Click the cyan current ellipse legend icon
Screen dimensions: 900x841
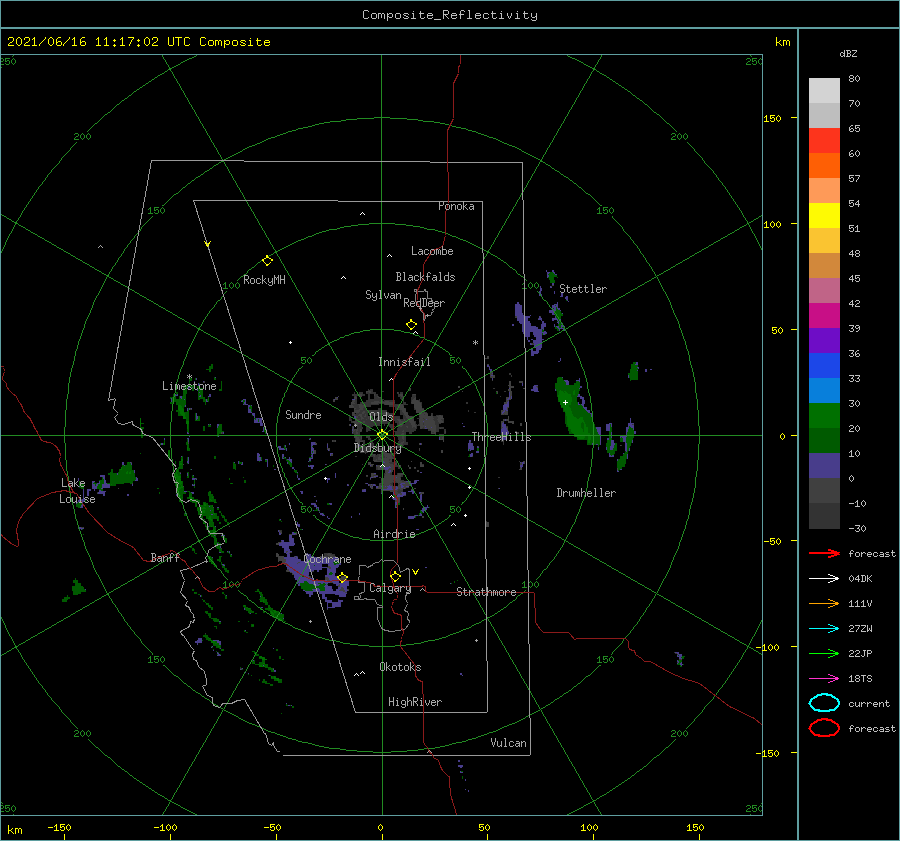pyautogui.click(x=824, y=703)
